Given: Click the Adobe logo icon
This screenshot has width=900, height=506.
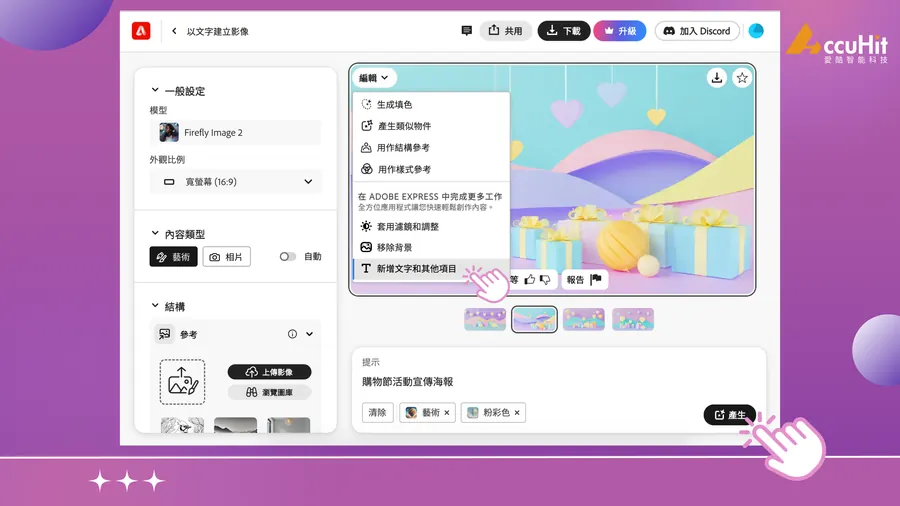Looking at the screenshot, I should point(141,31).
